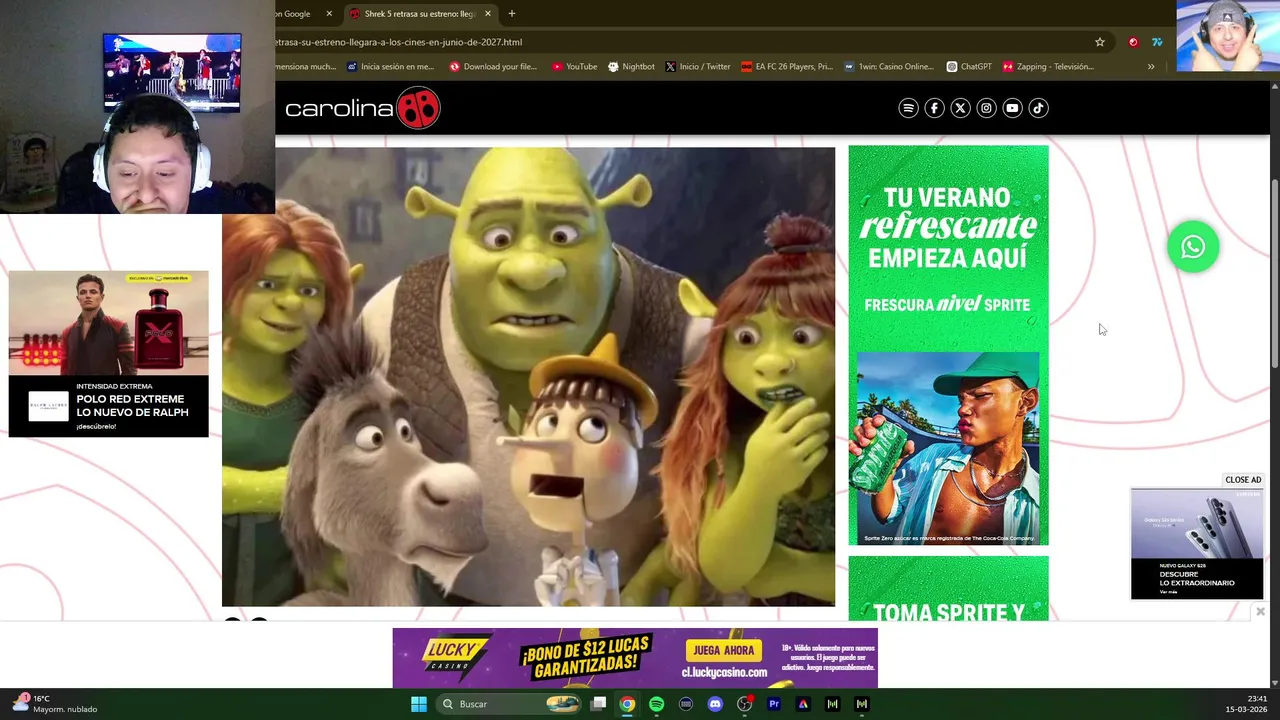Open Task View from the taskbar

598,704
